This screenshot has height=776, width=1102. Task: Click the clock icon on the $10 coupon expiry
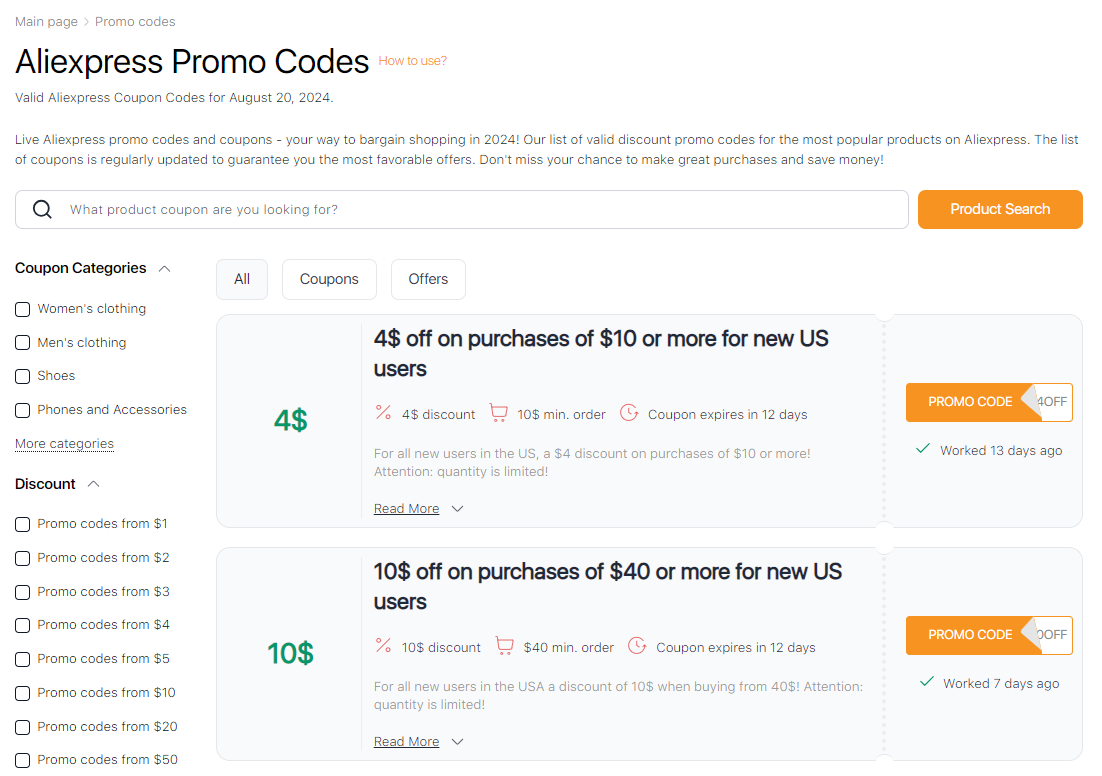(637, 646)
